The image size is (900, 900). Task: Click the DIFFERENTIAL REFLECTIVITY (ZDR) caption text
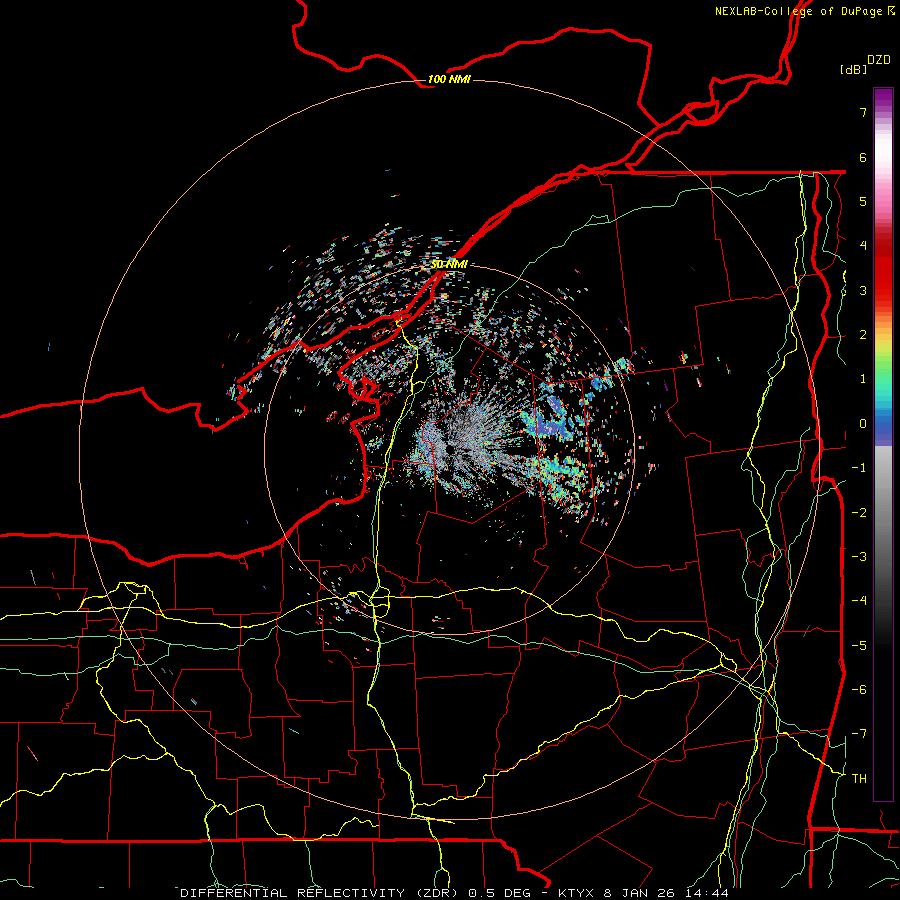coord(321,893)
